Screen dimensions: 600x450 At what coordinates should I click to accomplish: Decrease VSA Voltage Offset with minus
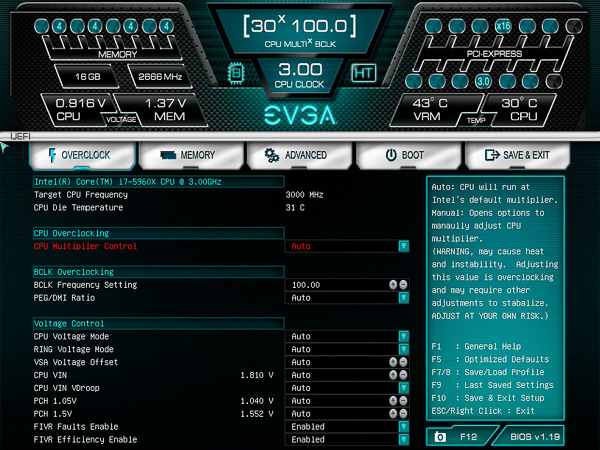[403, 362]
